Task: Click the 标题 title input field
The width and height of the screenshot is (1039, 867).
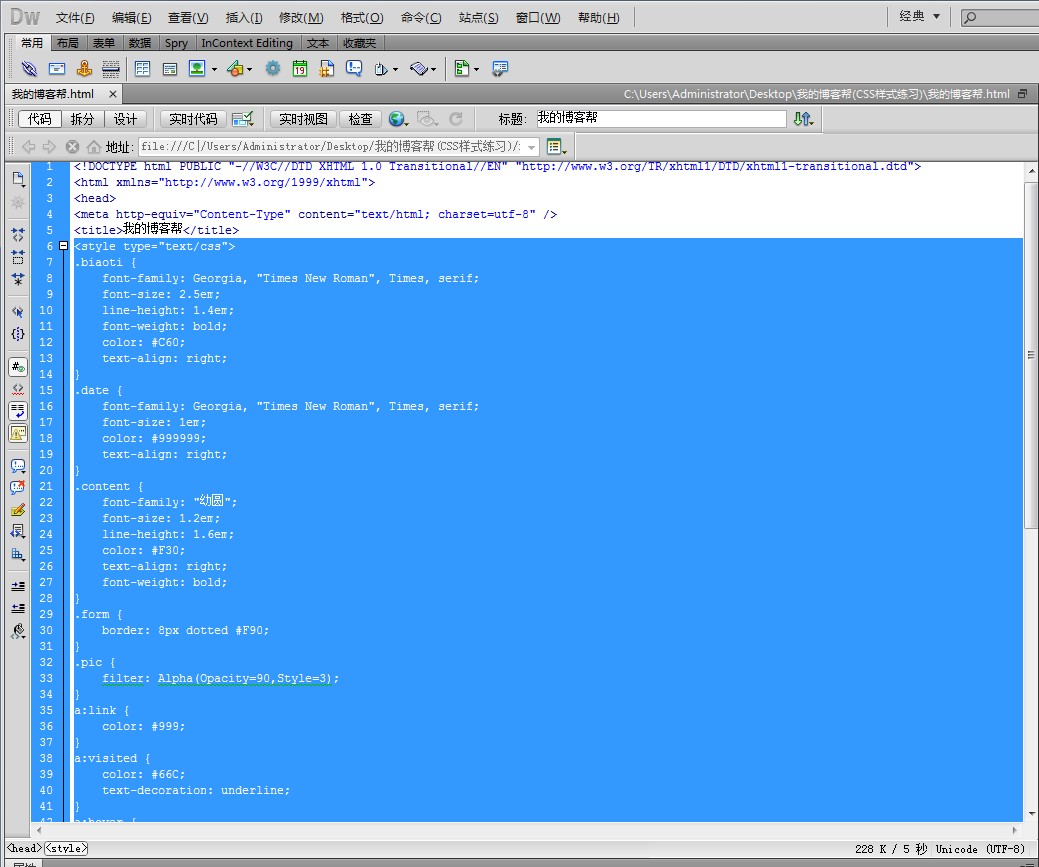Action: [x=658, y=118]
